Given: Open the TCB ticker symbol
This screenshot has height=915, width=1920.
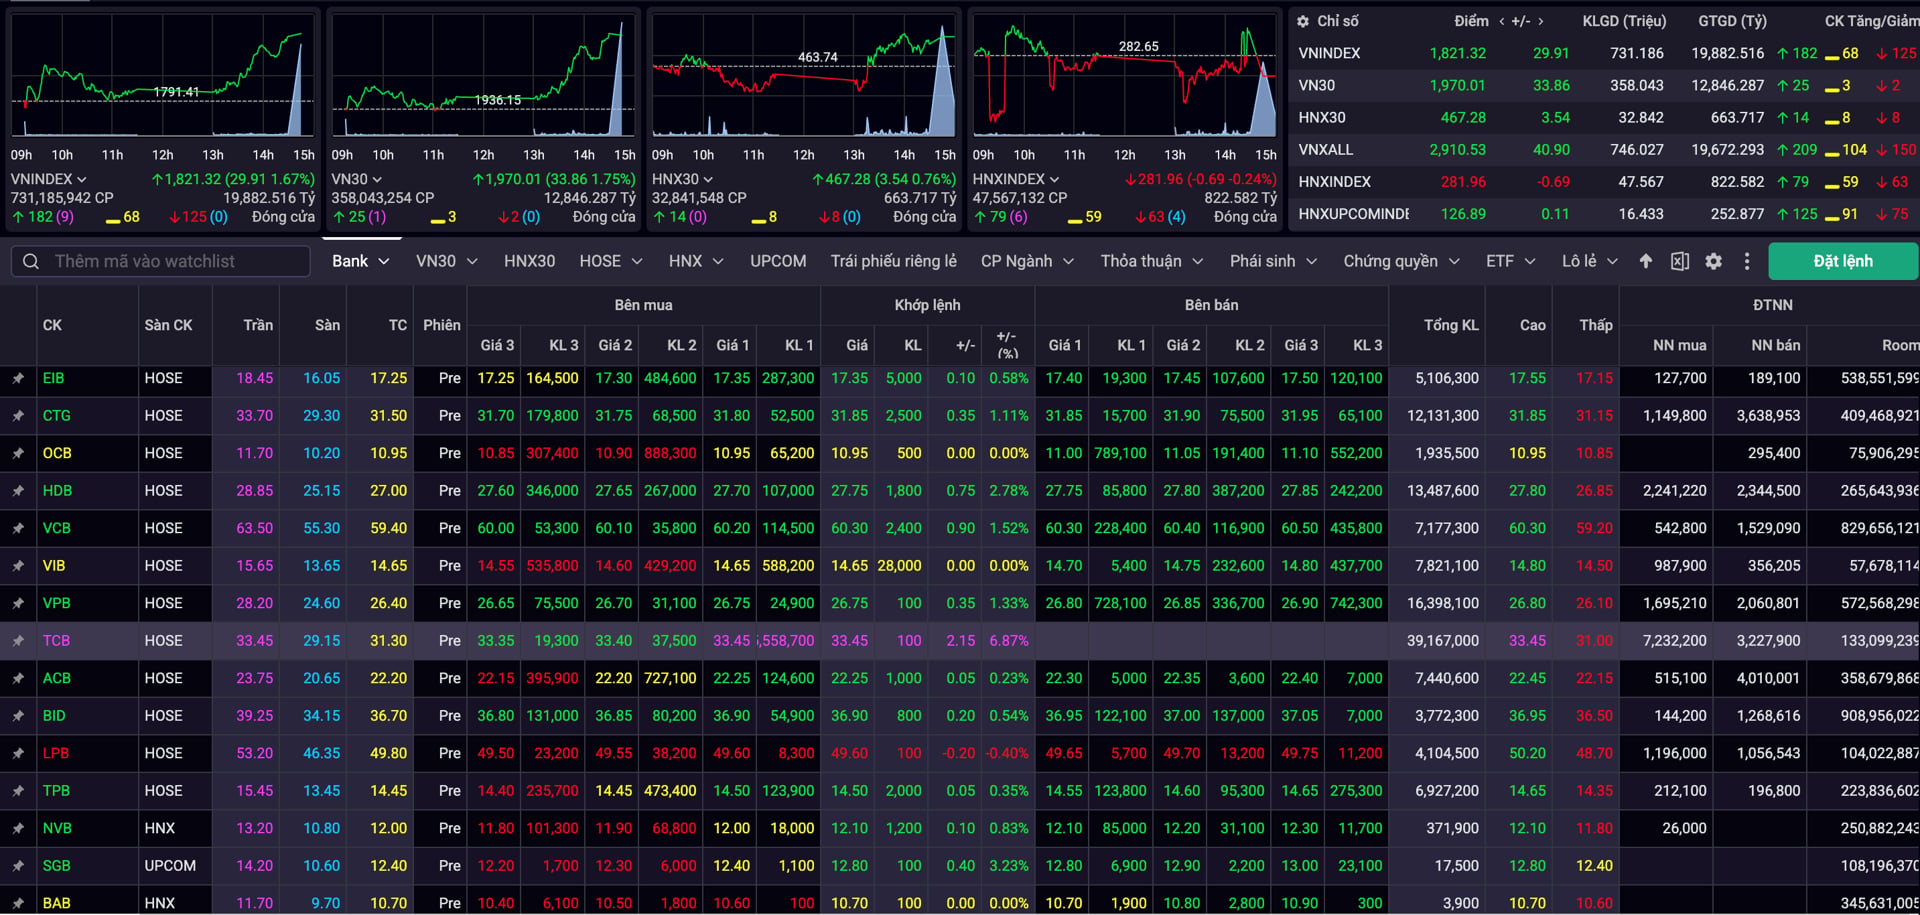Looking at the screenshot, I should [x=56, y=641].
